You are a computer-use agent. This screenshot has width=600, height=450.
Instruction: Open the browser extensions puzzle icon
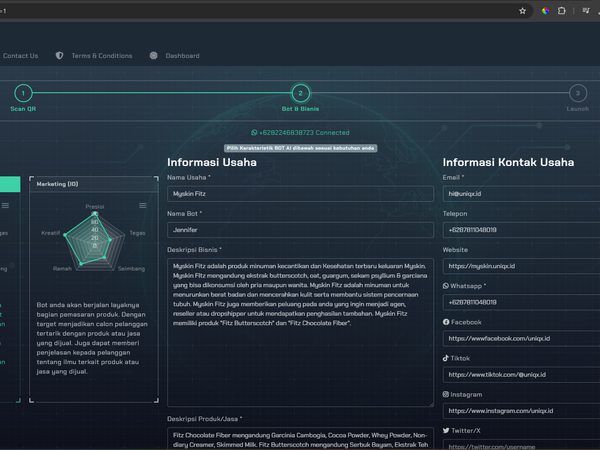click(x=561, y=11)
